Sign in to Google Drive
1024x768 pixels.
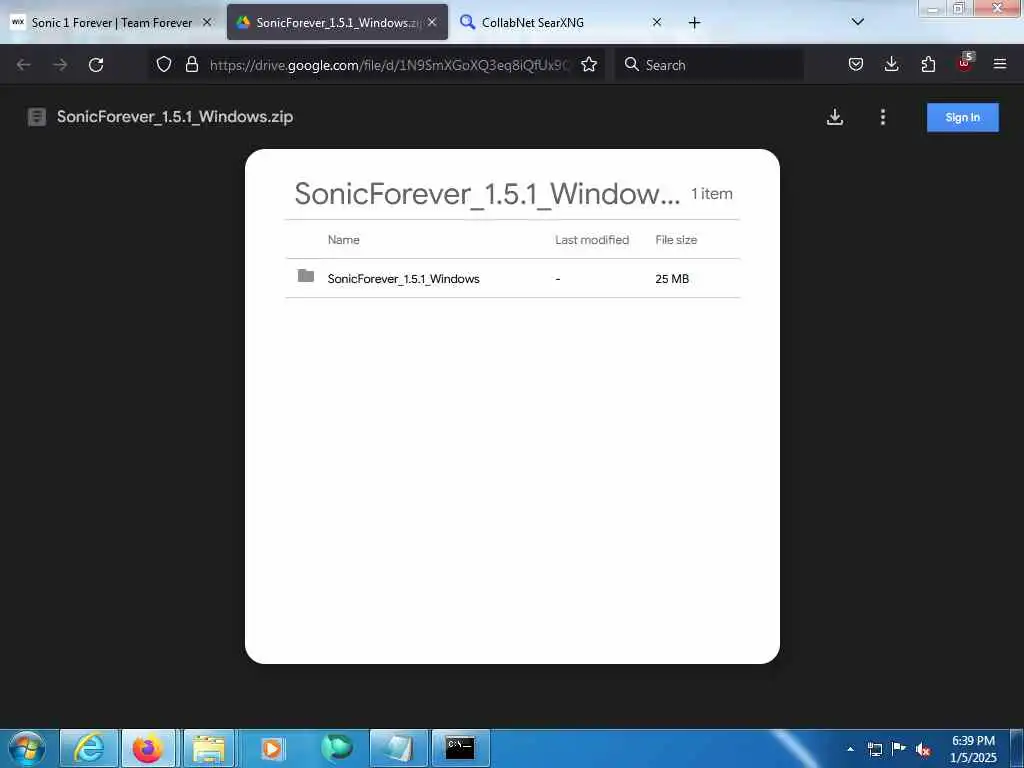point(963,118)
